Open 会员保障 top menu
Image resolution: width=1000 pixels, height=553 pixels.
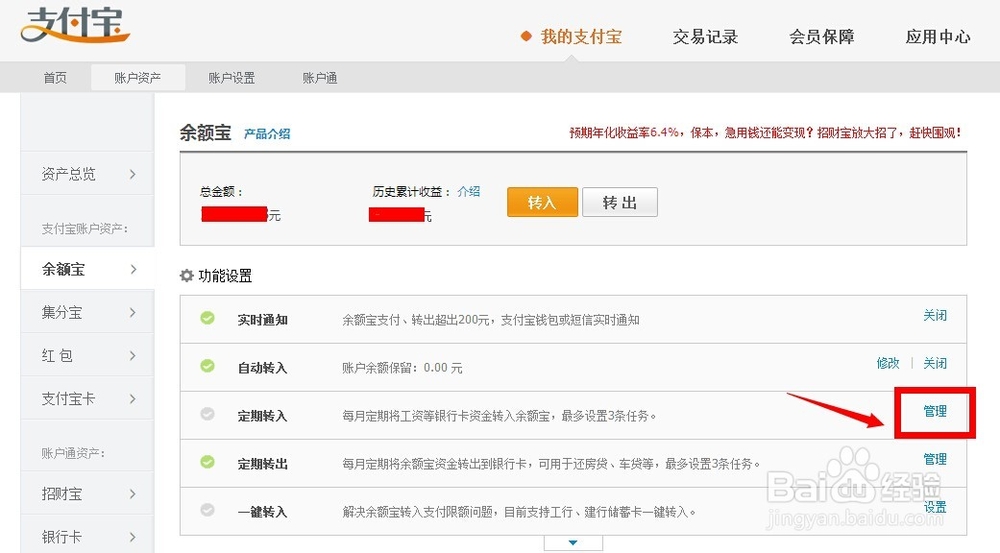click(821, 37)
